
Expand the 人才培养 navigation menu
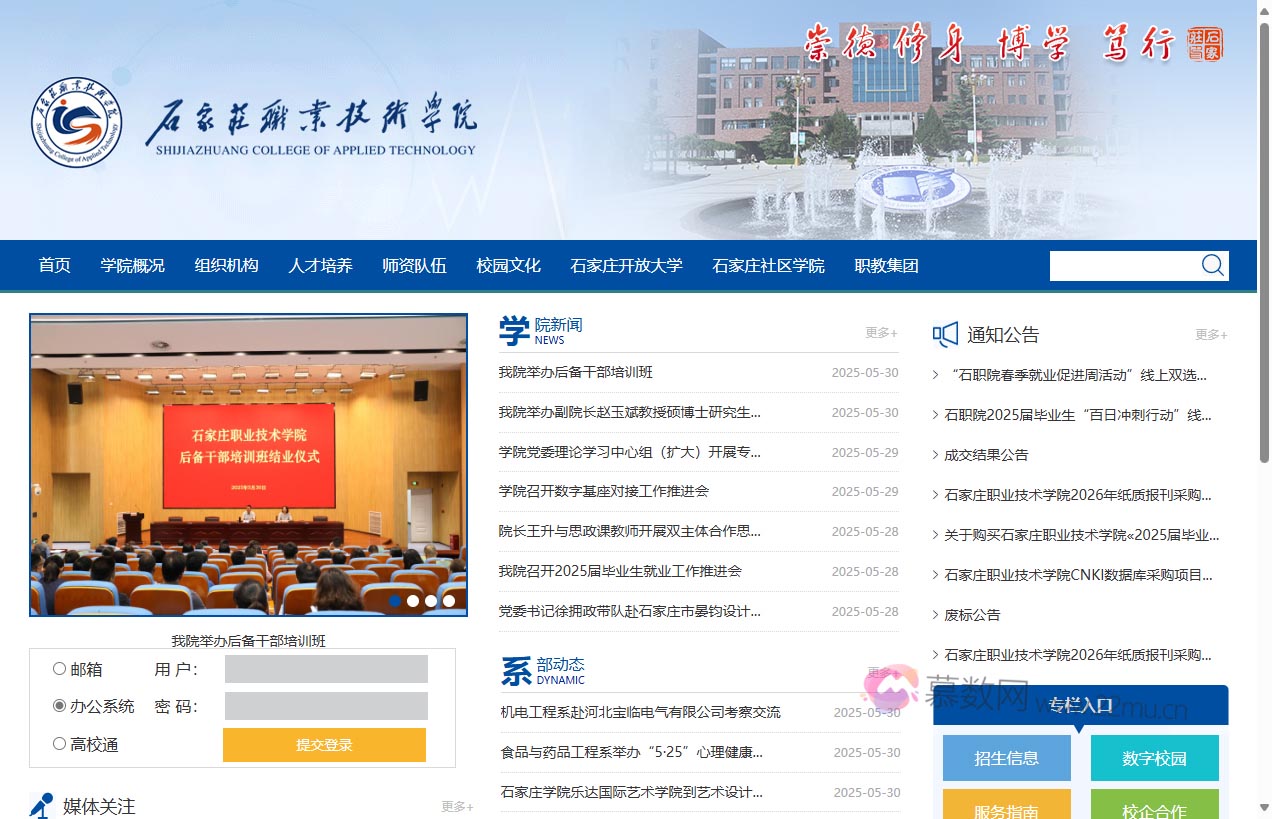320,265
